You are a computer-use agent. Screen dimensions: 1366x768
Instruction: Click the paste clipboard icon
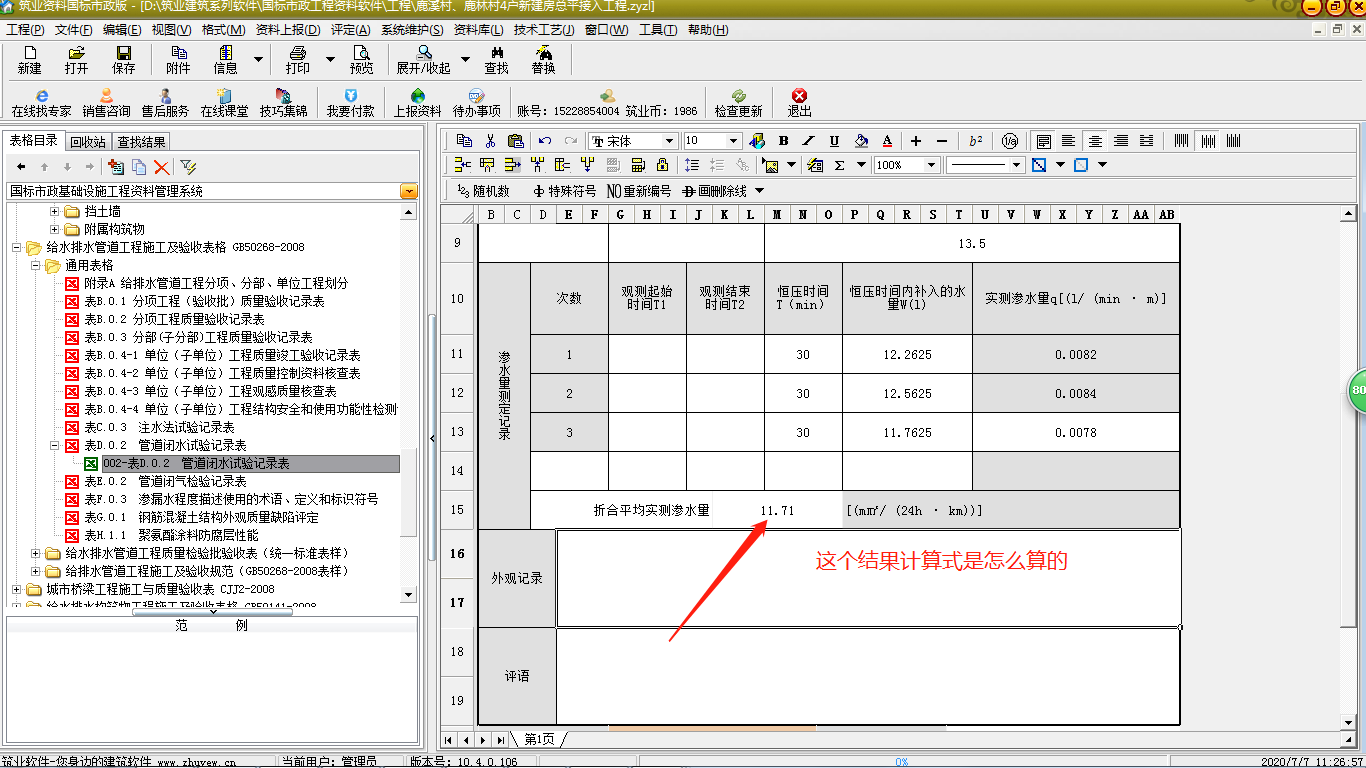tap(515, 141)
